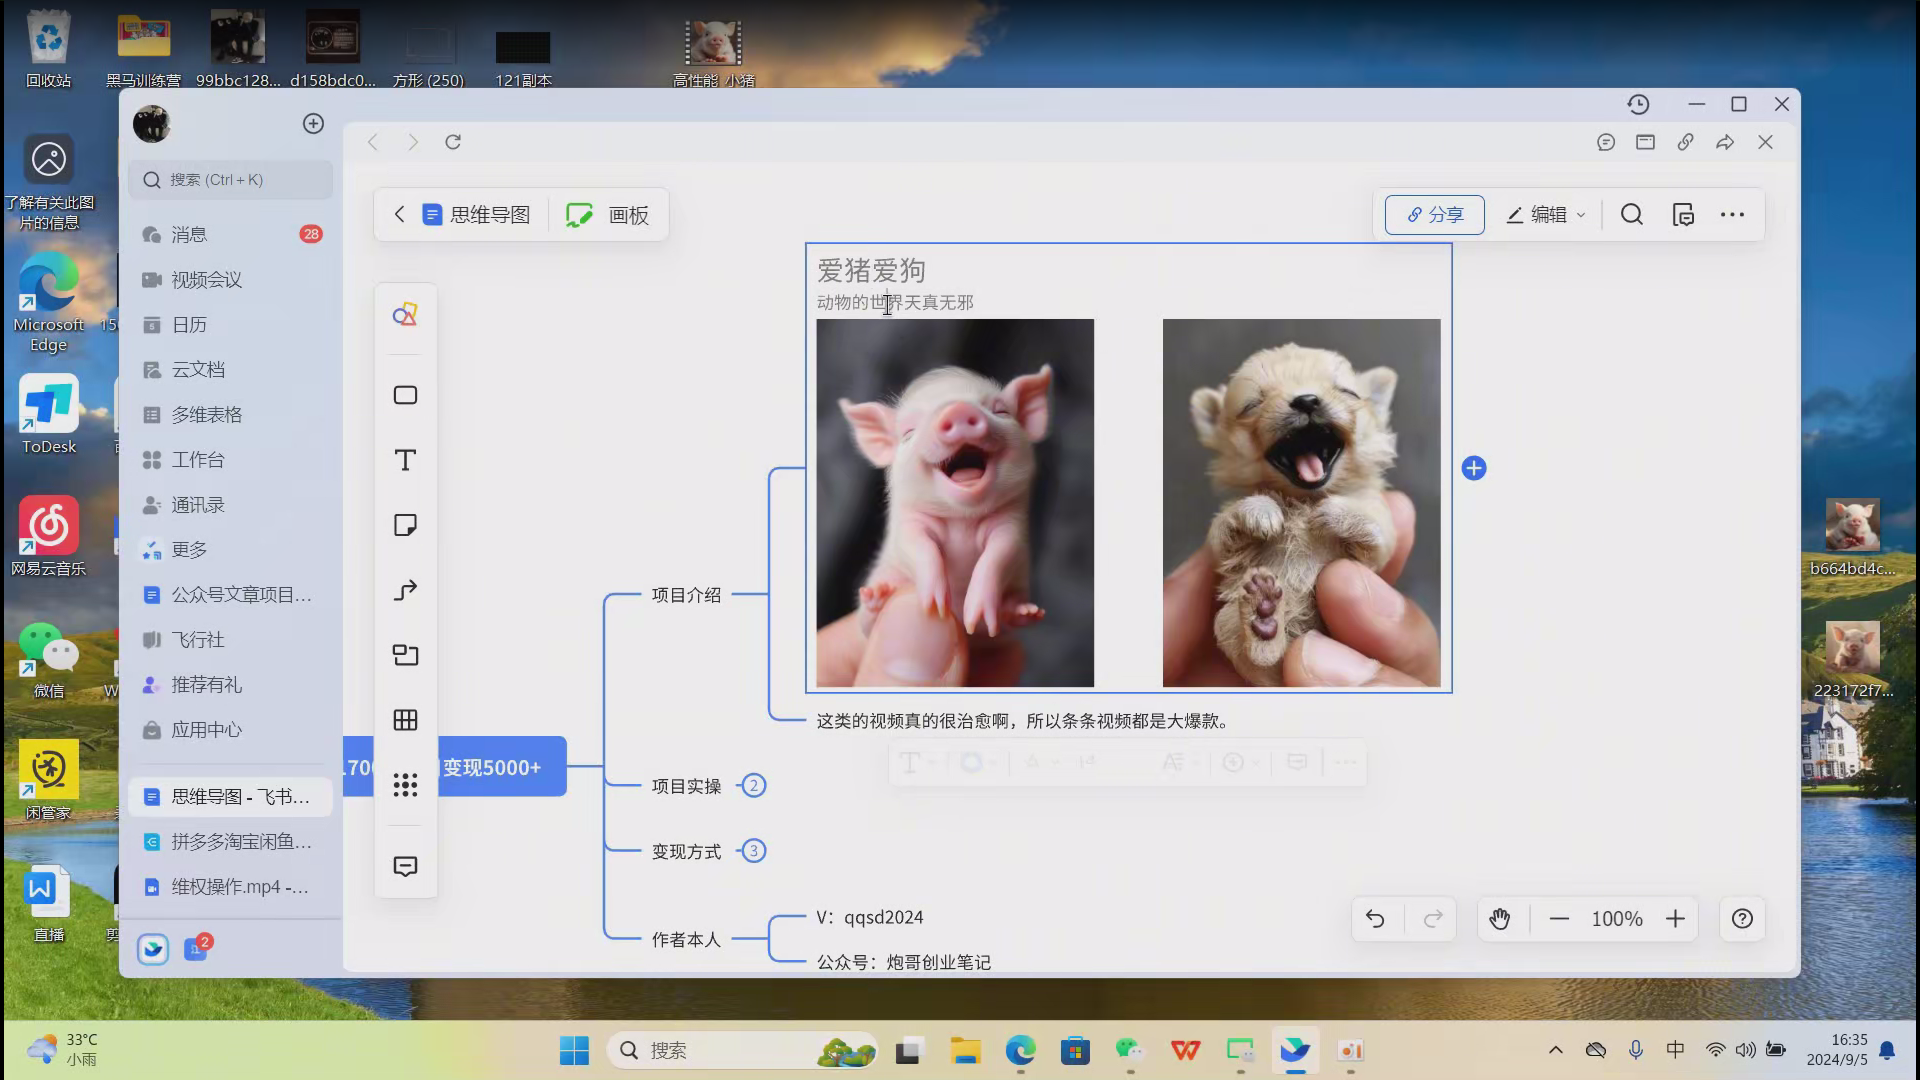
Task: Open 工作台 in the sidebar
Action: [x=231, y=460]
